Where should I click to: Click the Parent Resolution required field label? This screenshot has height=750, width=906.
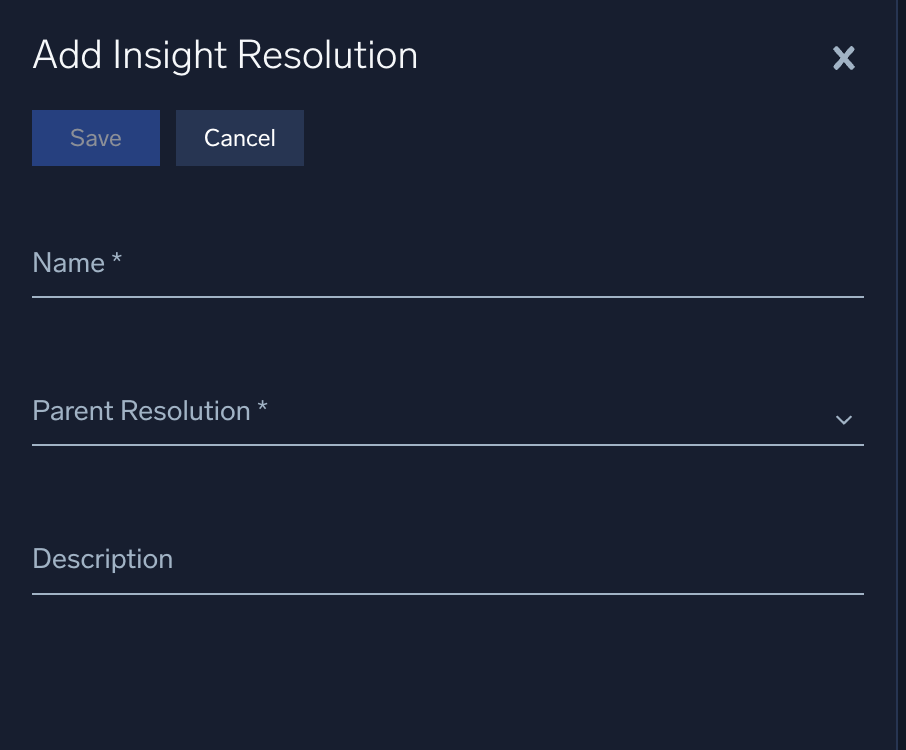[x=147, y=410]
